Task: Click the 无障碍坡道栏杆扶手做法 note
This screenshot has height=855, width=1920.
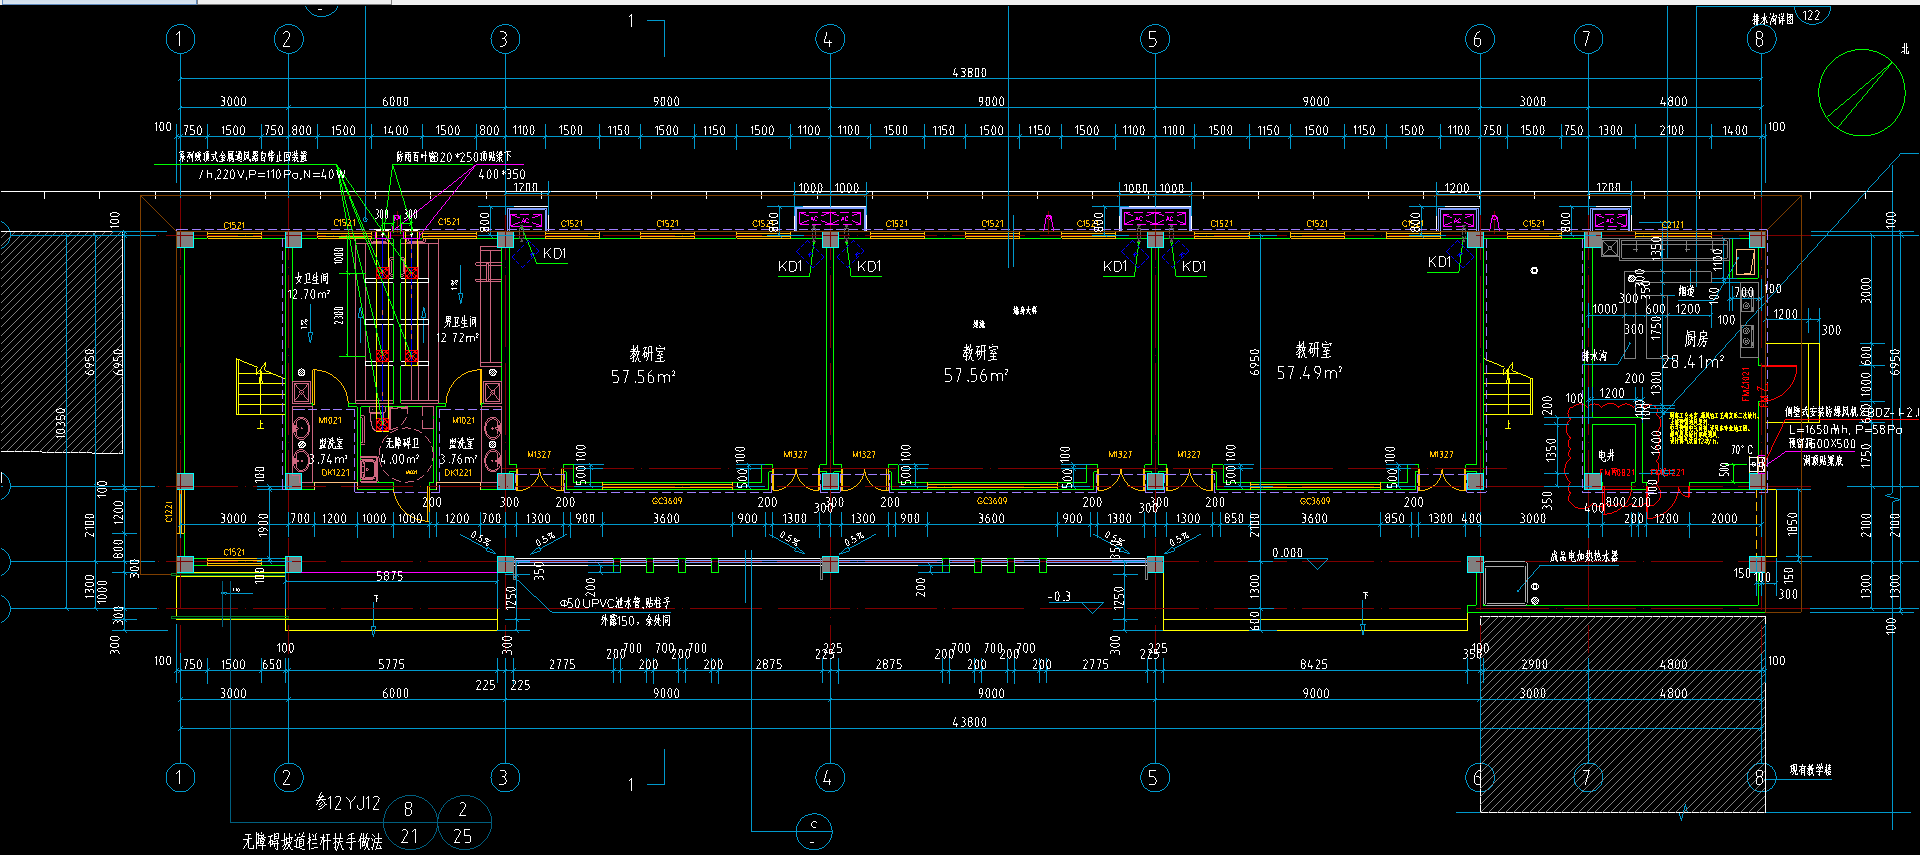Action: pos(312,841)
